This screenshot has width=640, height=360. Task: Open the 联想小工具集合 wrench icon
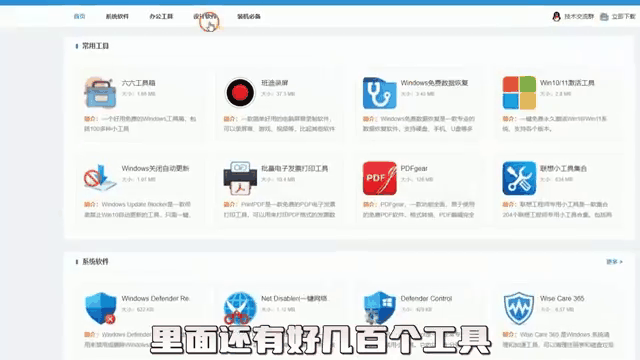(519, 178)
